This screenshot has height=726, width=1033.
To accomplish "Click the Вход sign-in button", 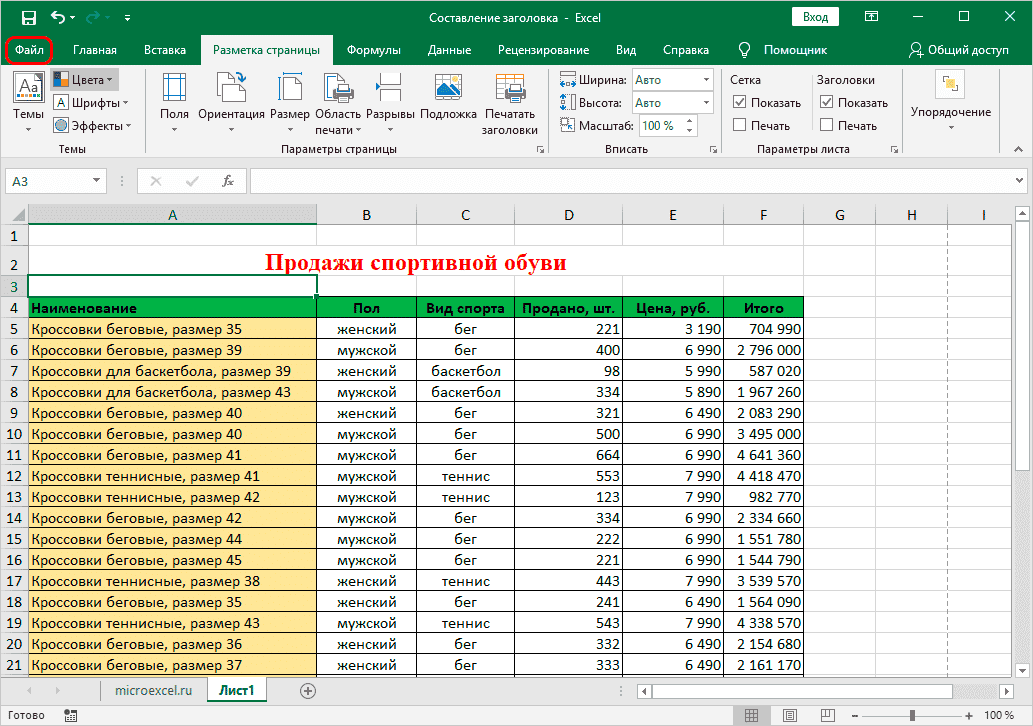I will pos(815,17).
